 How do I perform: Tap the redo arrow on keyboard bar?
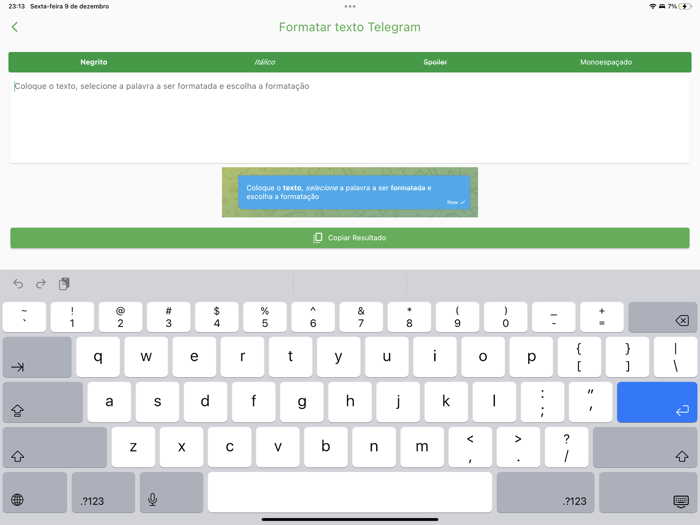pyautogui.click(x=41, y=284)
